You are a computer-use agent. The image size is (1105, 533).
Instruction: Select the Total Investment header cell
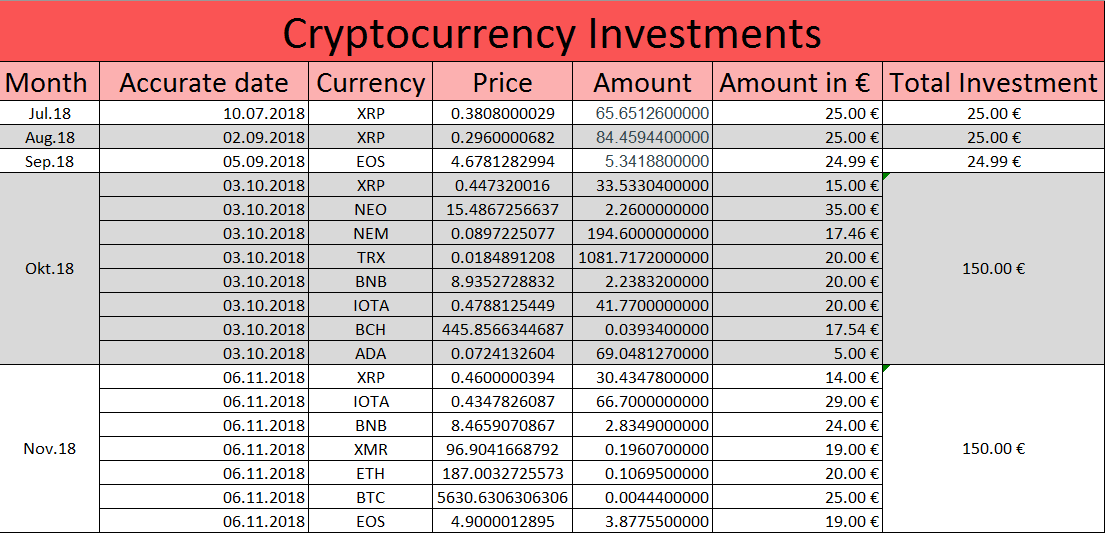coord(994,82)
